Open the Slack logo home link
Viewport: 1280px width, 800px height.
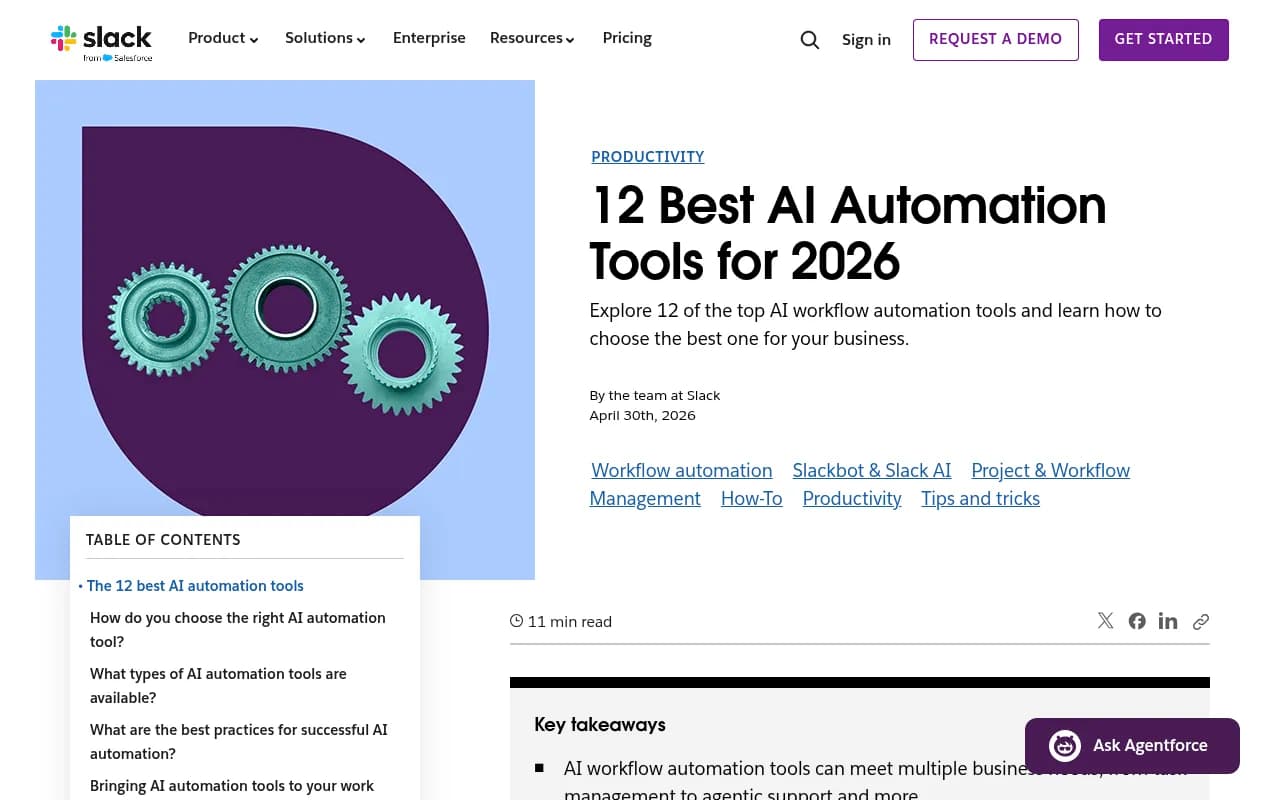pyautogui.click(x=101, y=42)
